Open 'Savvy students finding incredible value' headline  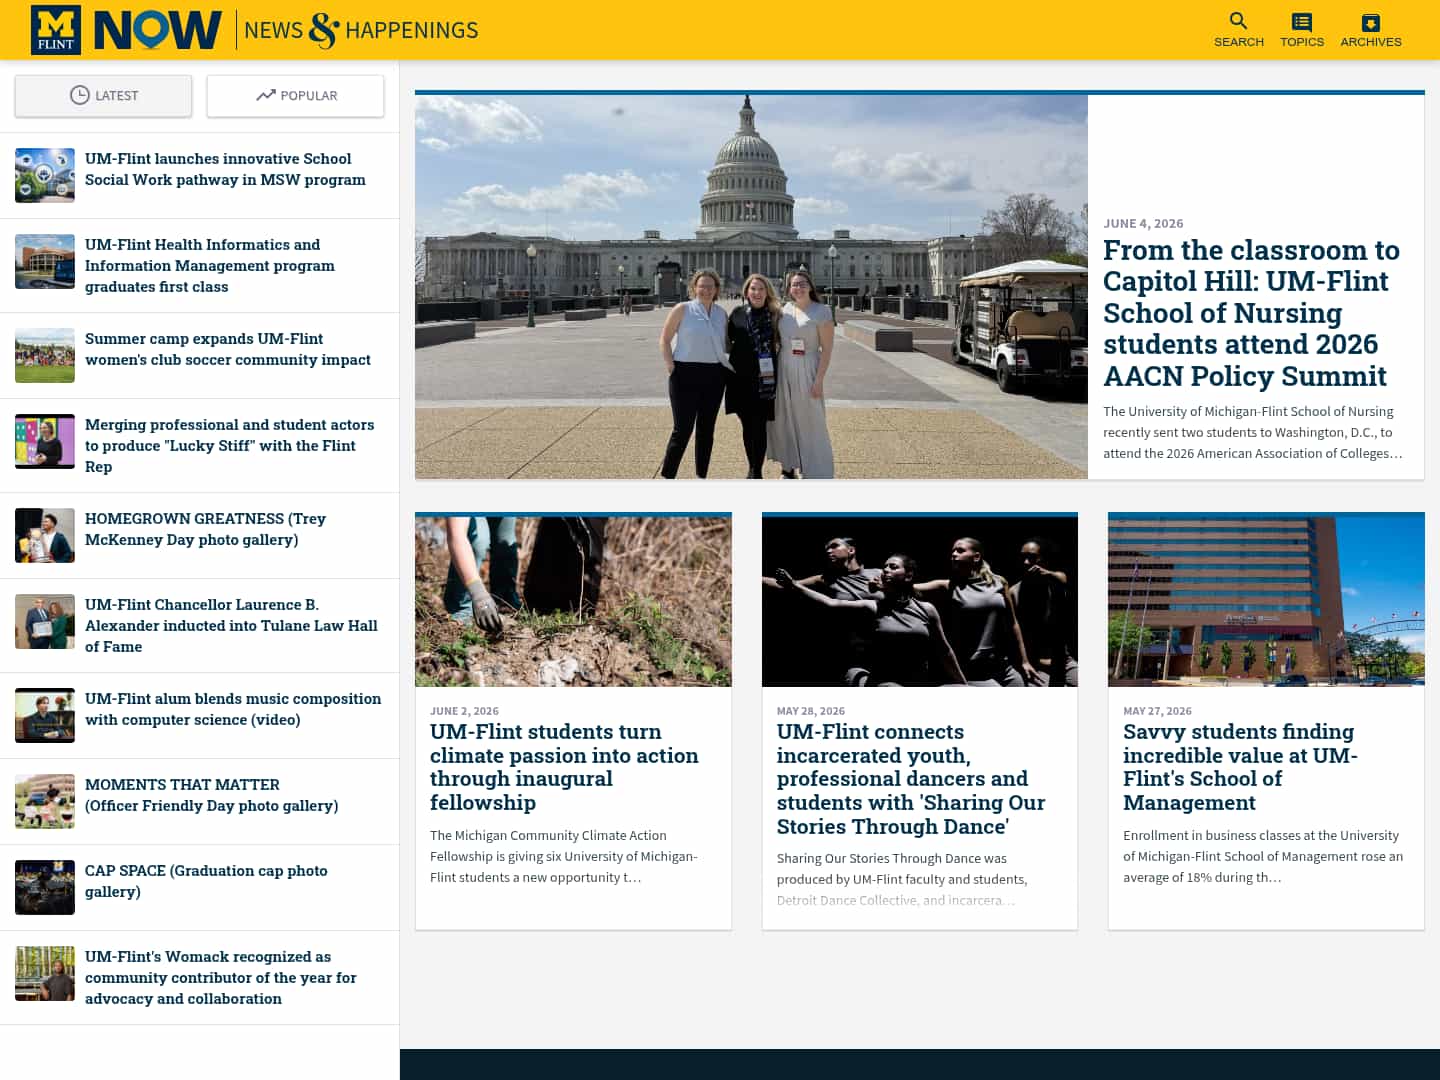click(x=1240, y=767)
